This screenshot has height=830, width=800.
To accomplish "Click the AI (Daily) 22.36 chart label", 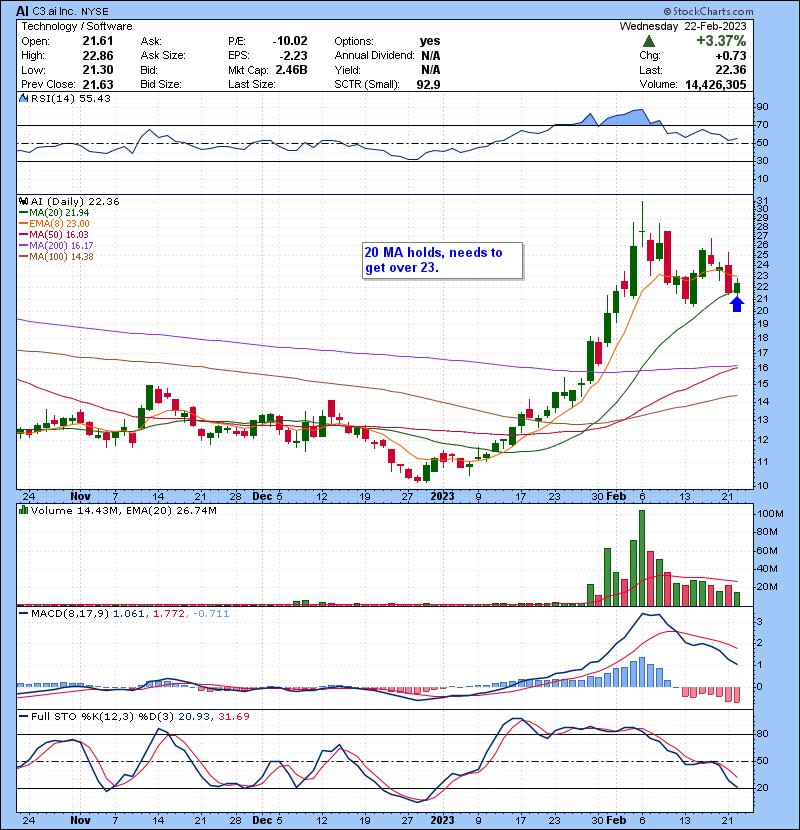I will click(x=75, y=201).
